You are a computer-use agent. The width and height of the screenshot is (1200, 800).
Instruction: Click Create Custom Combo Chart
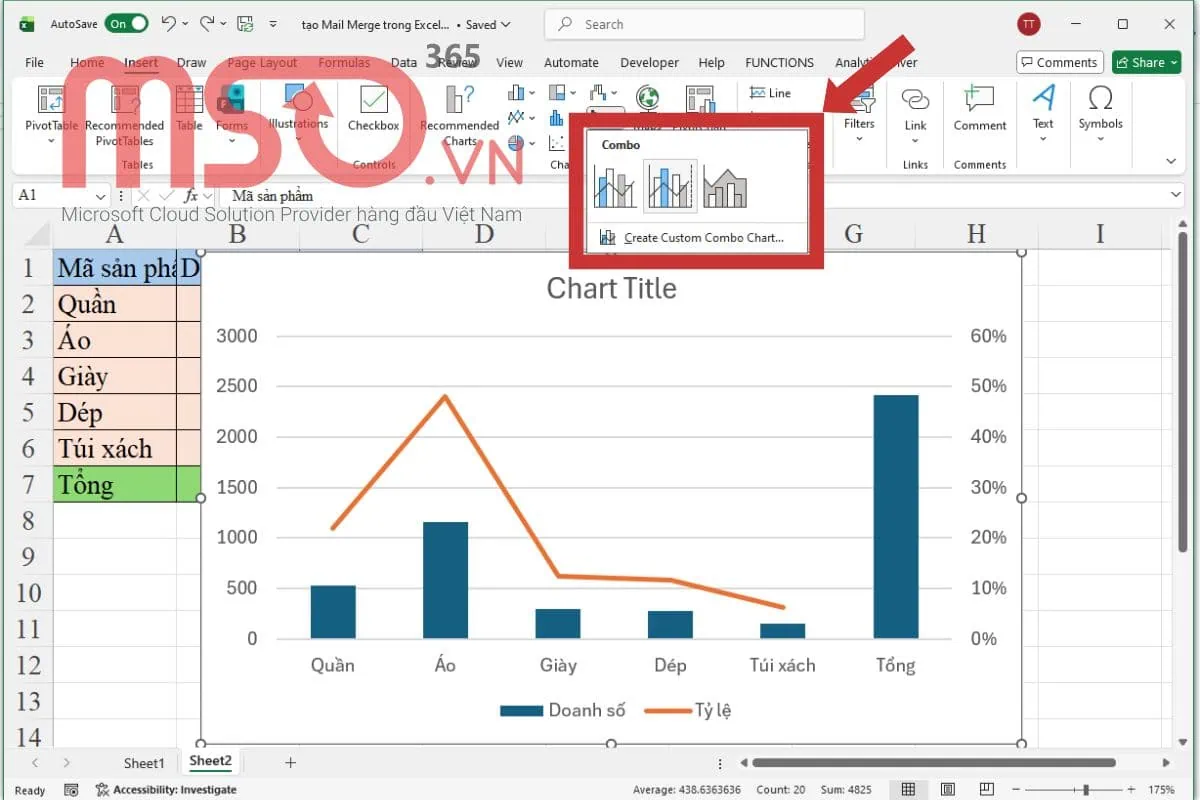click(x=699, y=237)
